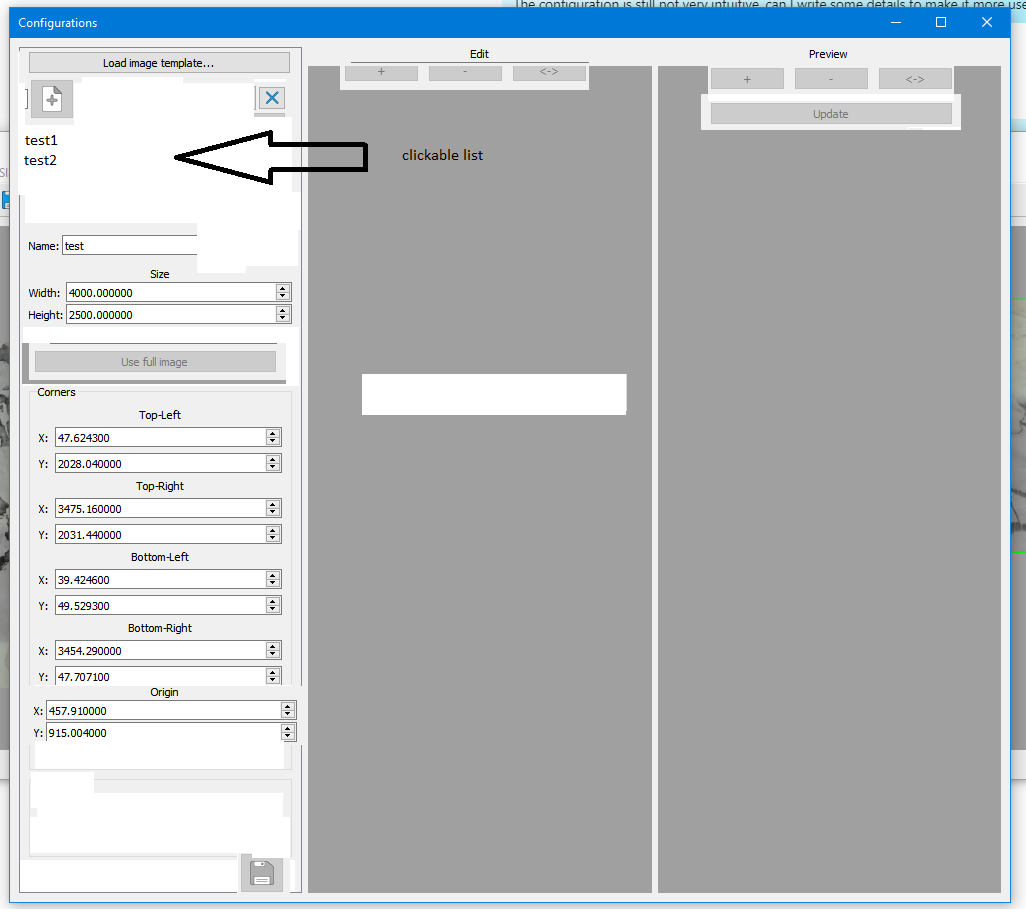Viewport: 1026px width, 913px height.
Task: Adjust the Origin X spinner arrows
Action: [x=288, y=711]
